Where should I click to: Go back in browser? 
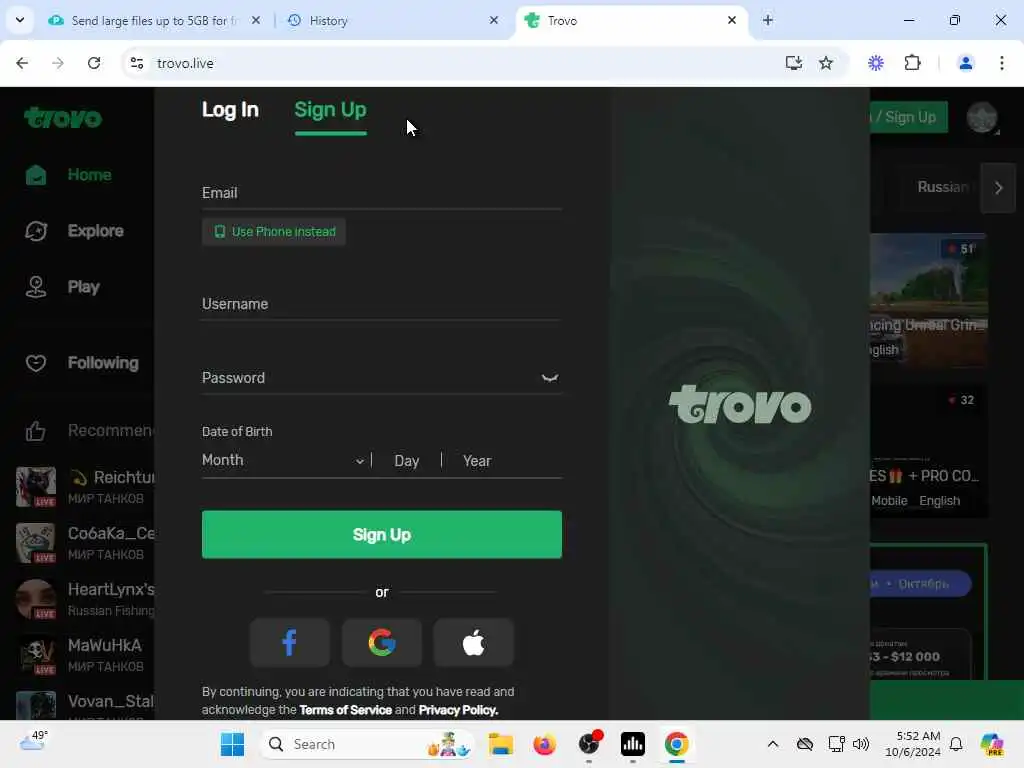[x=22, y=63]
